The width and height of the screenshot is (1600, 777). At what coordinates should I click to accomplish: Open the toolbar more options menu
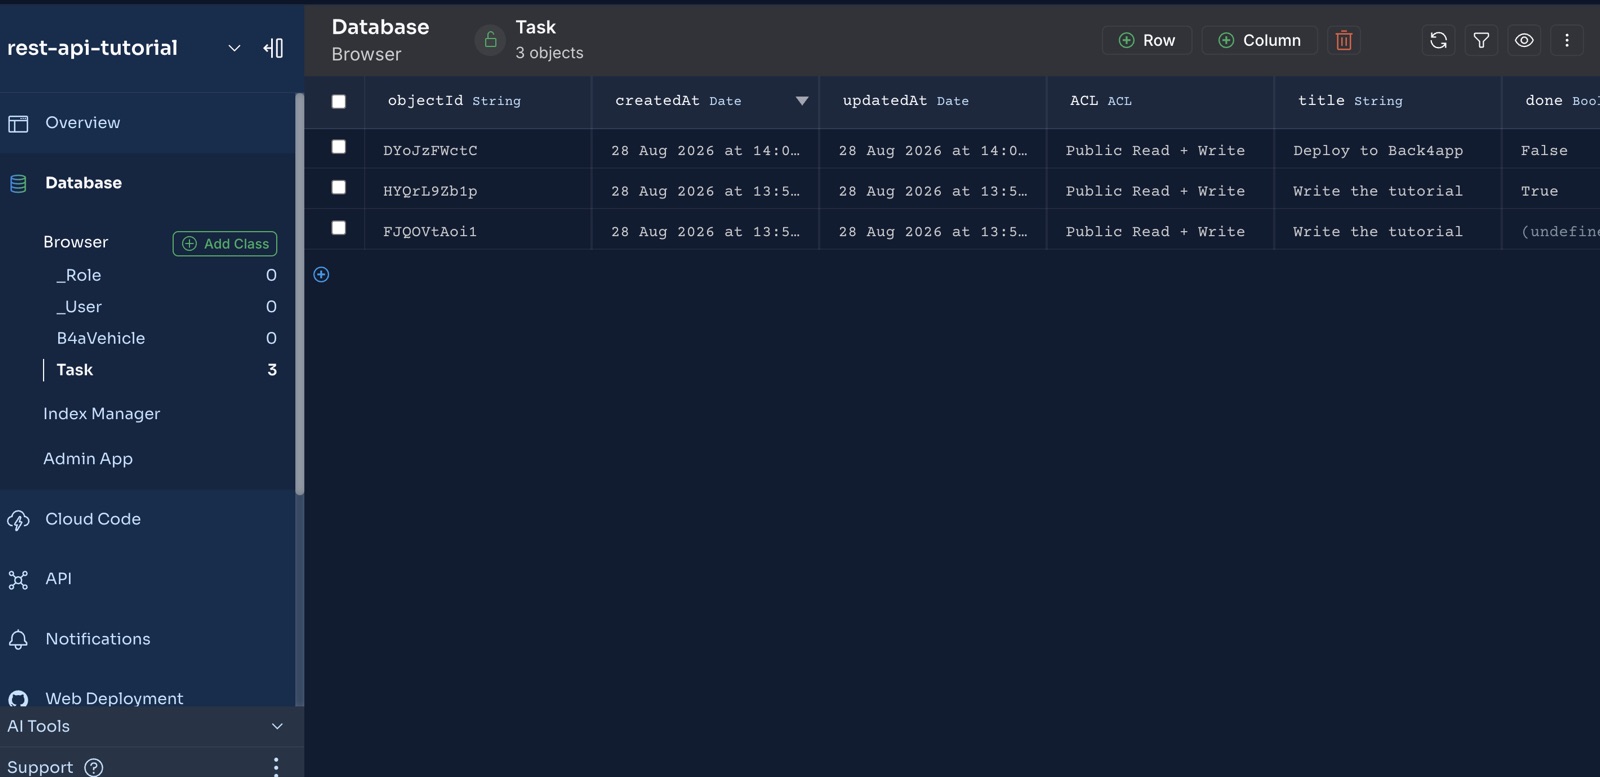tap(1567, 40)
